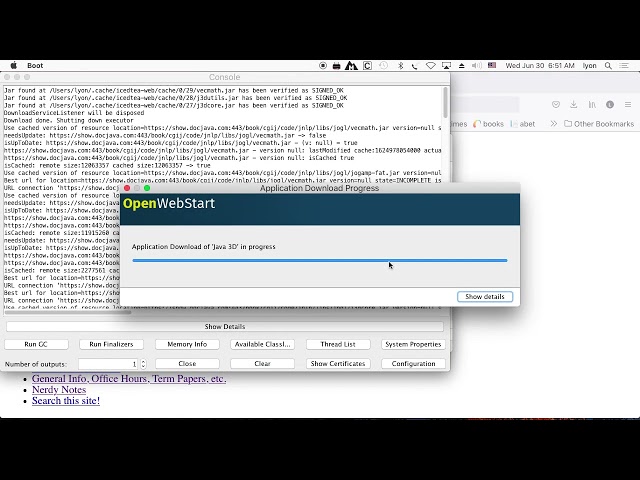Image resolution: width=640 pixels, height=480 pixels.
Task: Click the log line about j3dcore.jar SIGNED_OK
Action: [x=174, y=105]
